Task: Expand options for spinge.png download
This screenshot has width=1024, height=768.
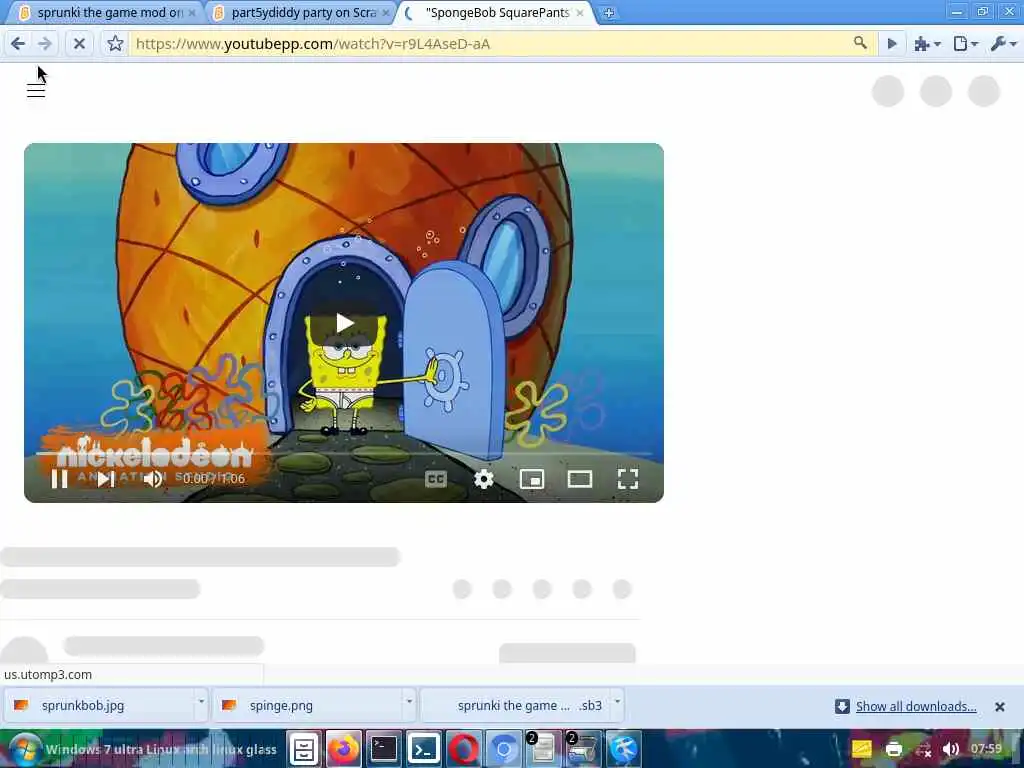Action: [x=409, y=702]
